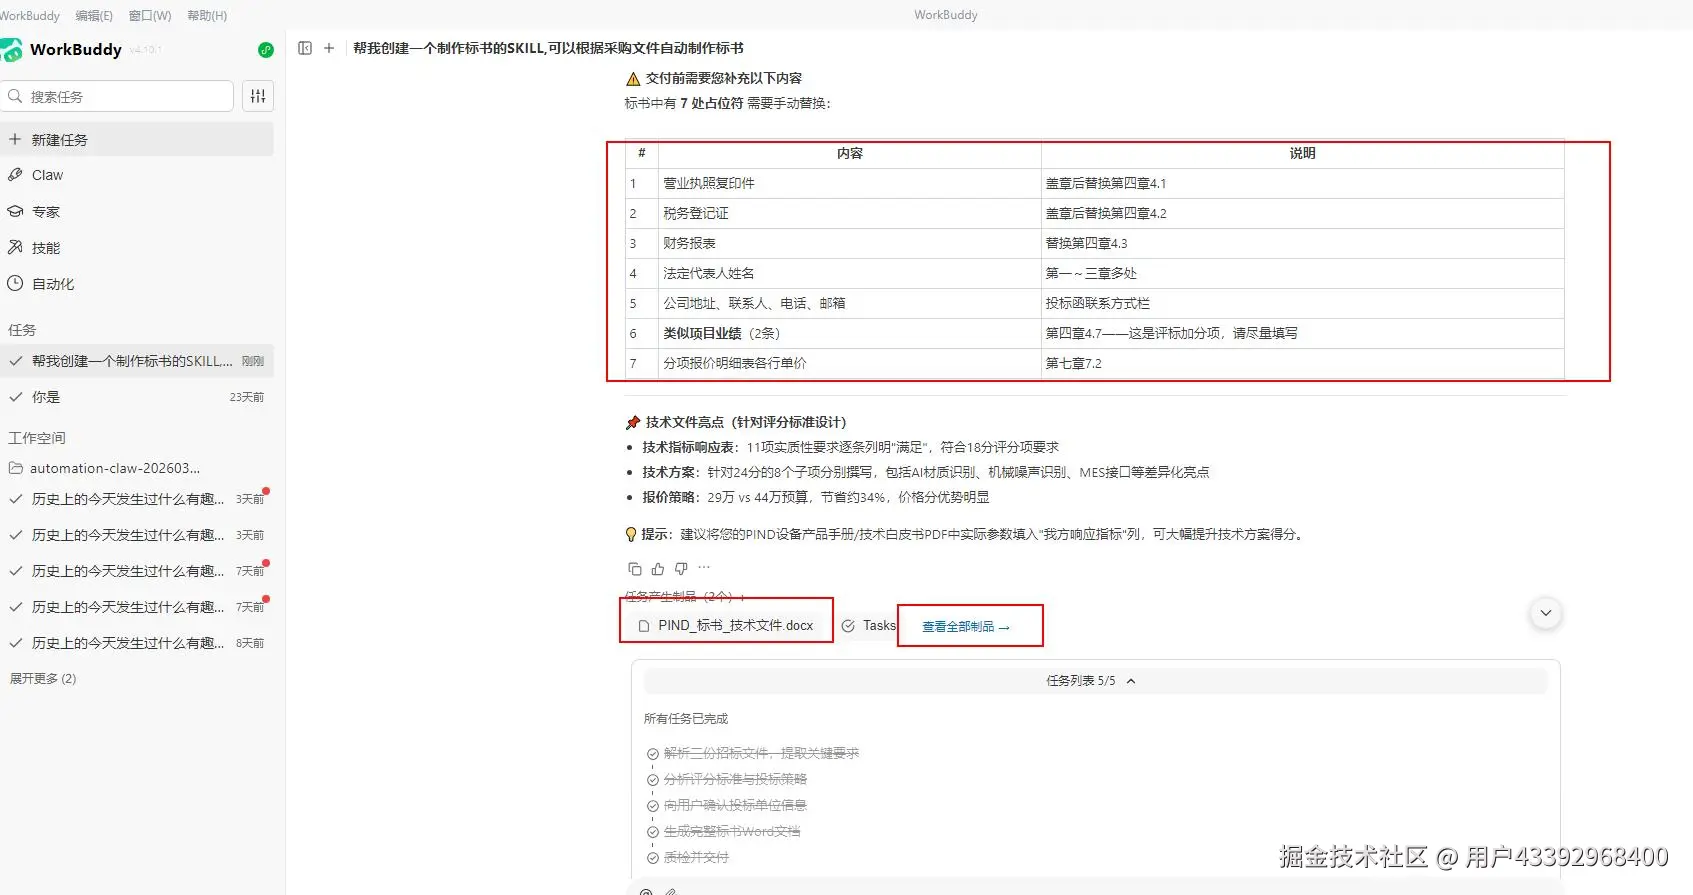The height and width of the screenshot is (895, 1693).
Task: Click the 报价策略 bullet text
Action: [816, 497]
